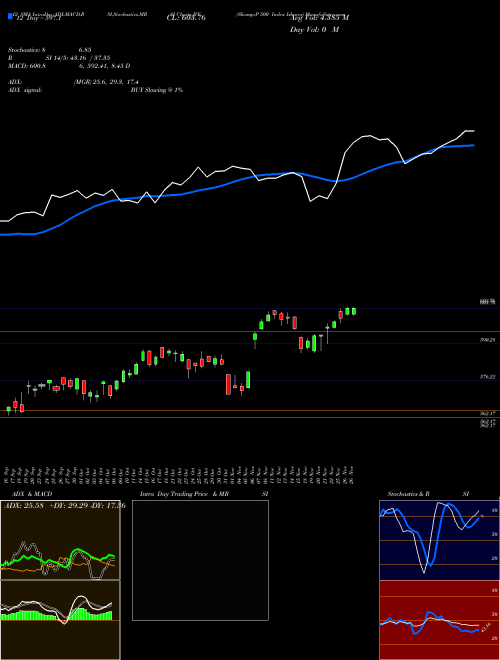Click the first date label on the x-axis
The width and height of the screenshot is (500, 660).
pyautogui.click(x=8, y=475)
